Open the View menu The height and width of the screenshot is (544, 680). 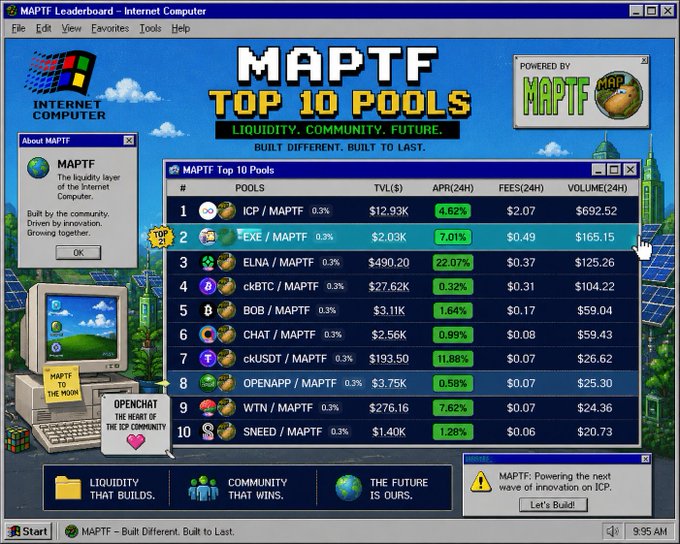tap(71, 29)
